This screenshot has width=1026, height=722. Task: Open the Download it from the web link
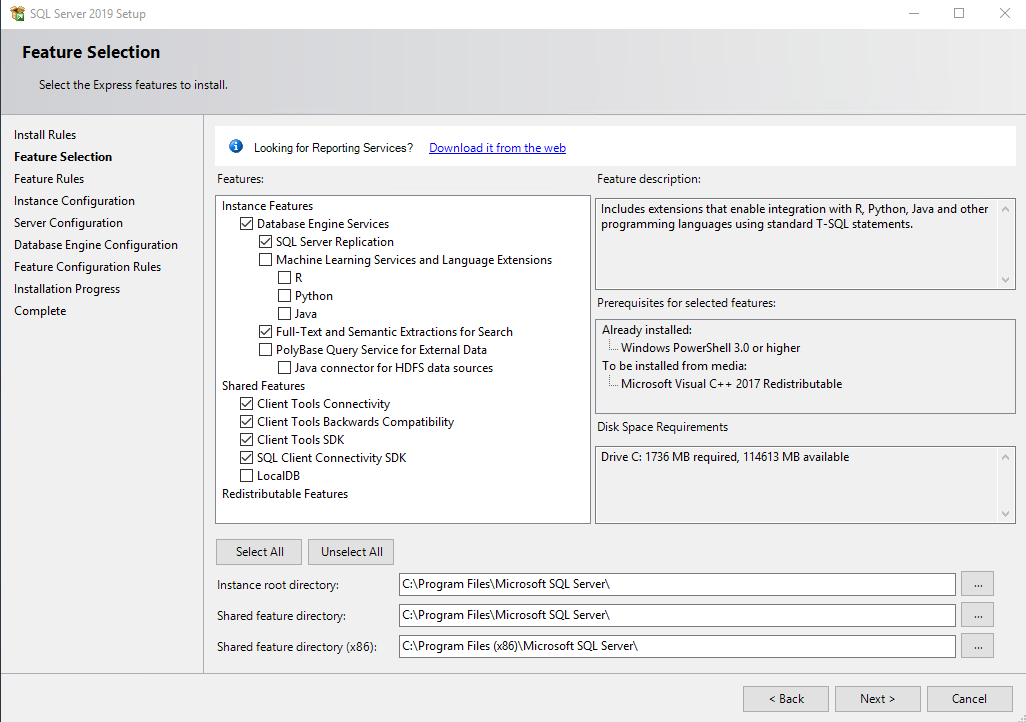coord(497,148)
